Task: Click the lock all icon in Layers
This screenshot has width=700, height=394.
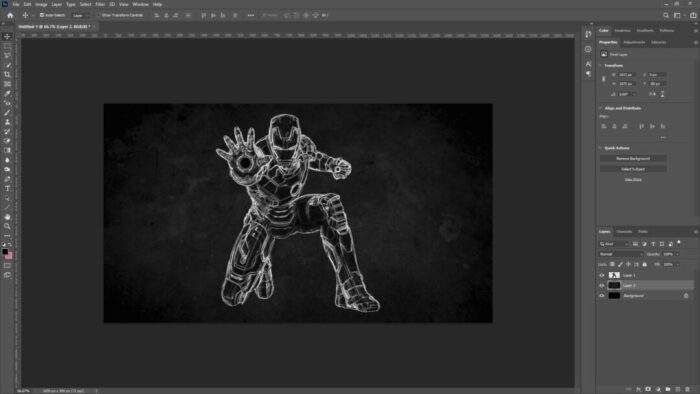Action: (x=644, y=265)
